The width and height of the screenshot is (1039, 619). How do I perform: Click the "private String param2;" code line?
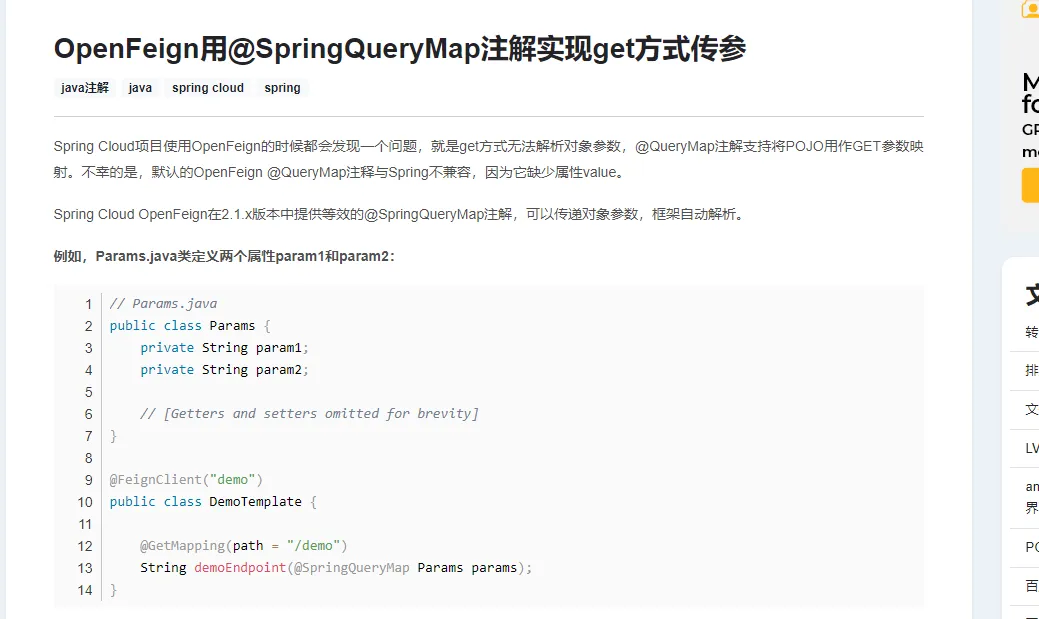(224, 370)
